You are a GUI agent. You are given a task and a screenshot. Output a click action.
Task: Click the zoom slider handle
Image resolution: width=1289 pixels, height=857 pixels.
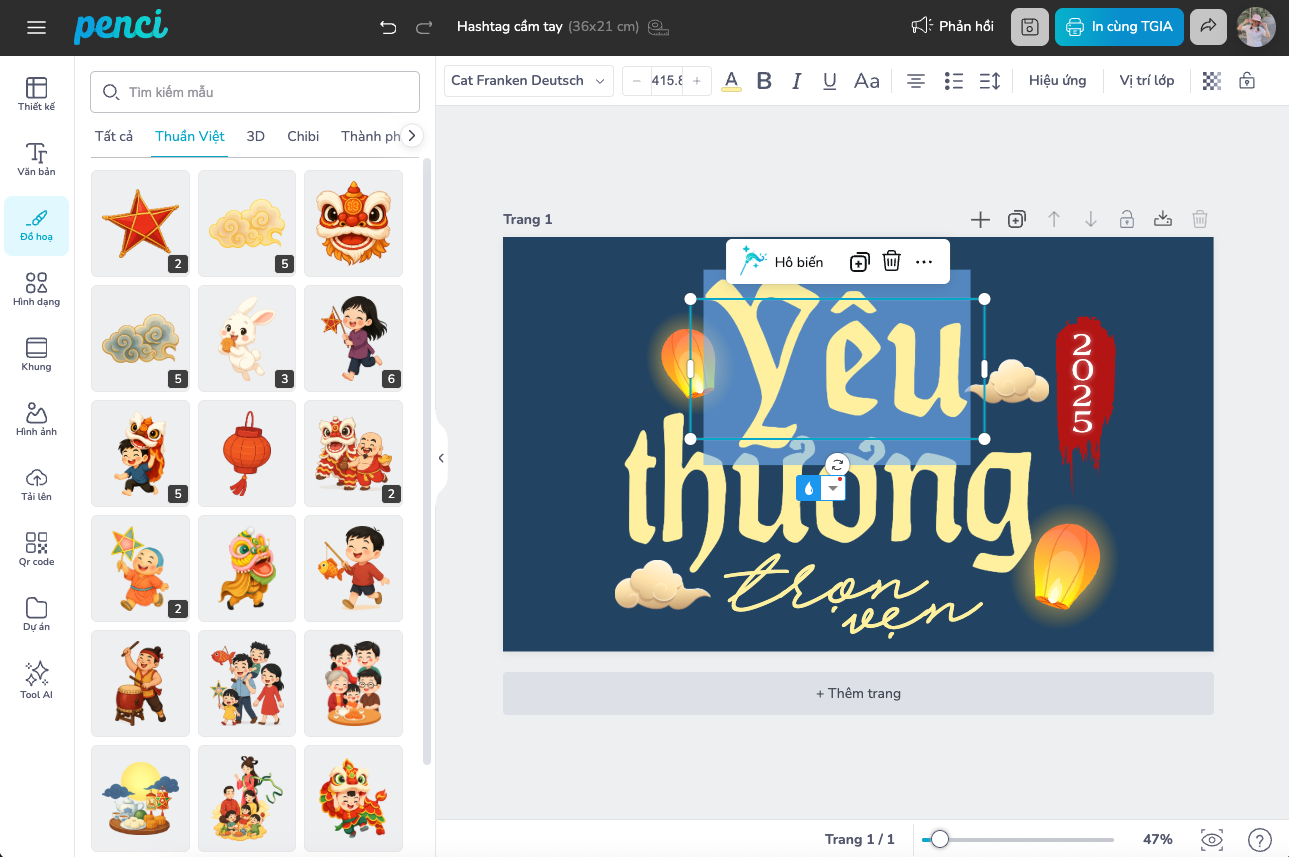939,839
